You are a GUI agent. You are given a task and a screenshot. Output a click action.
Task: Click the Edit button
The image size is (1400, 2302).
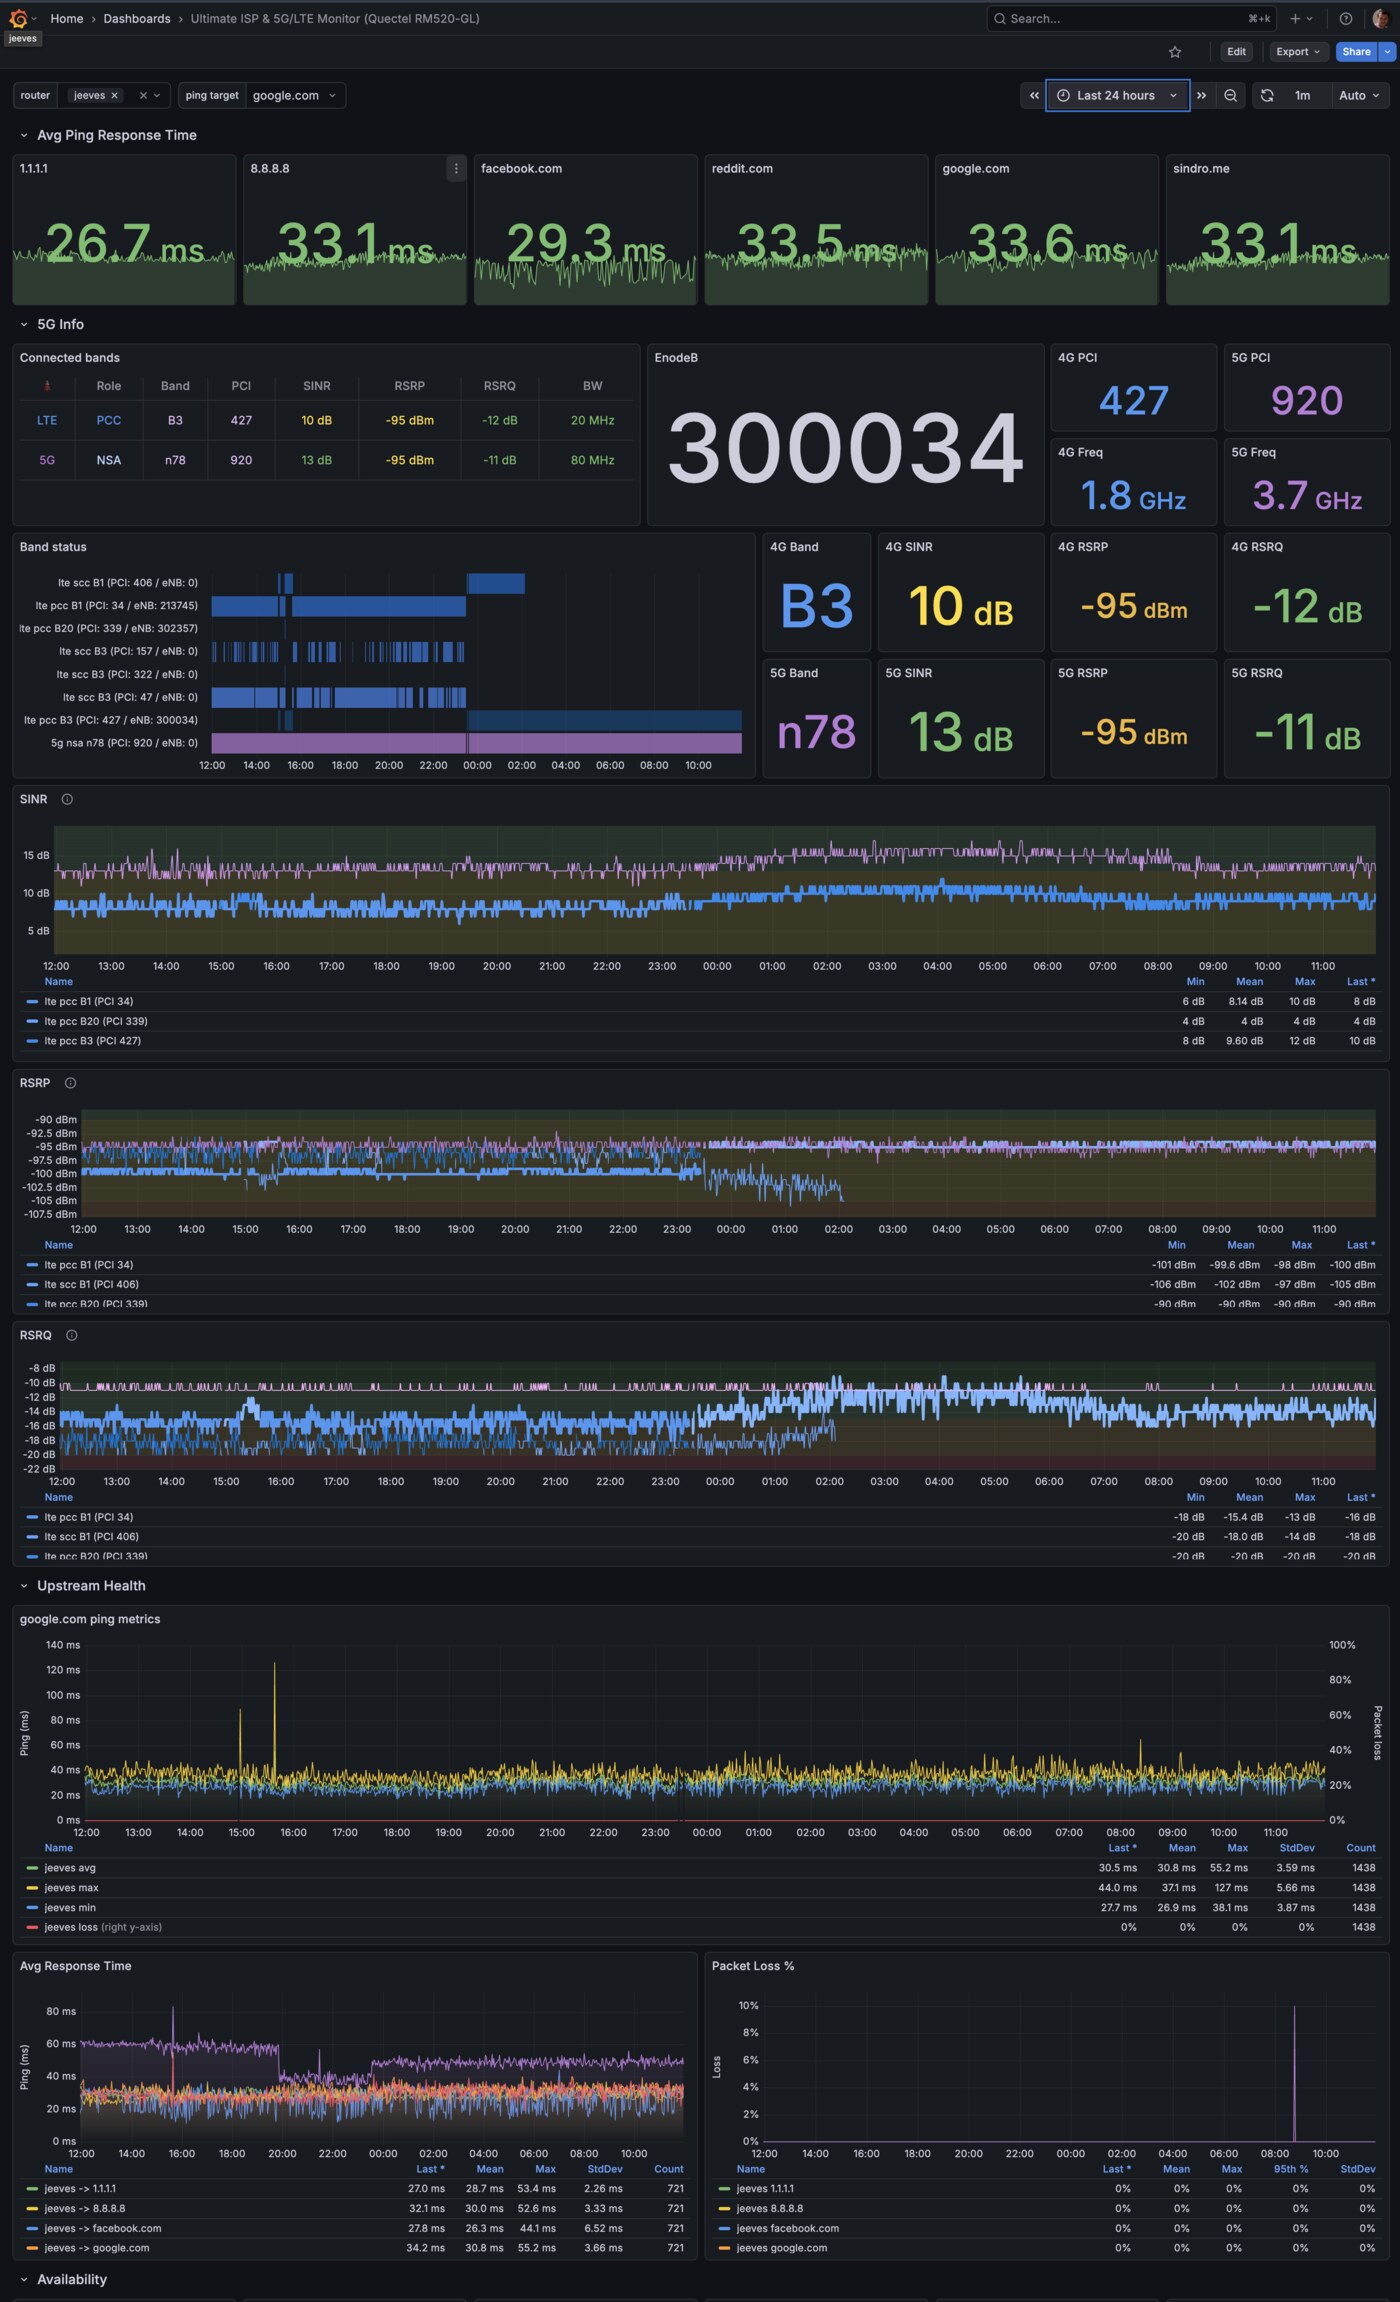point(1236,52)
